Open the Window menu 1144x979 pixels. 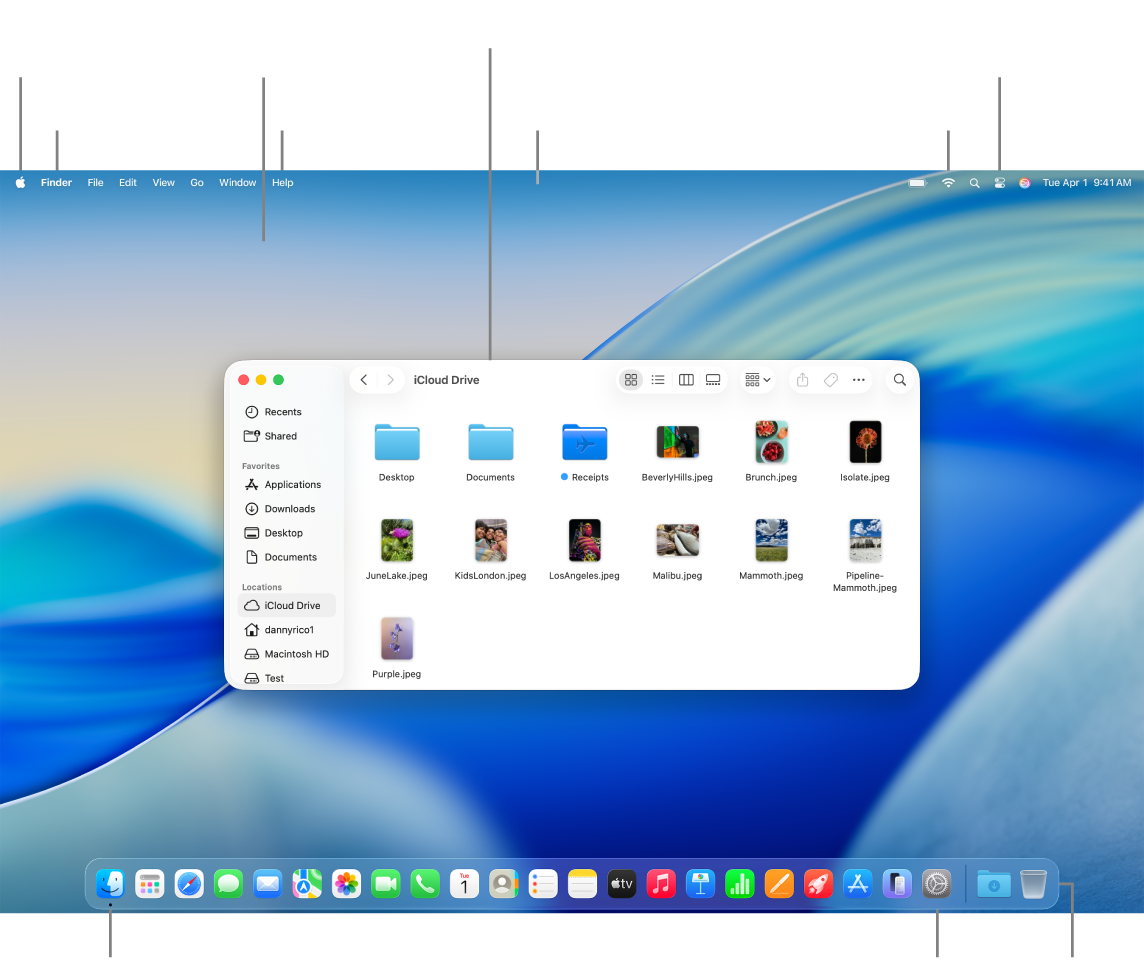[238, 183]
